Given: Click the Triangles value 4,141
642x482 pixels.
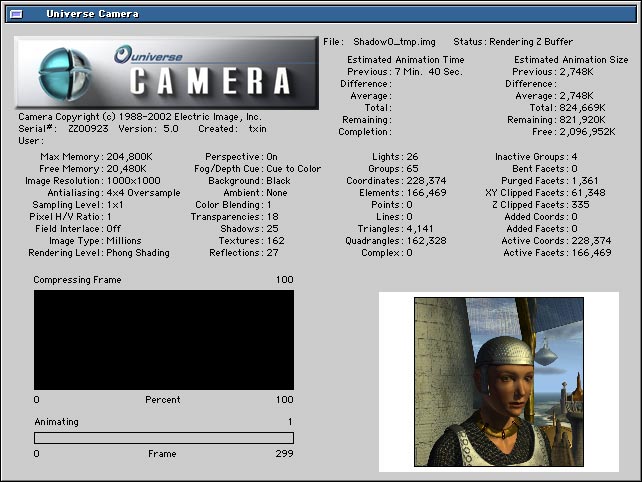Looking at the screenshot, I should (x=420, y=229).
